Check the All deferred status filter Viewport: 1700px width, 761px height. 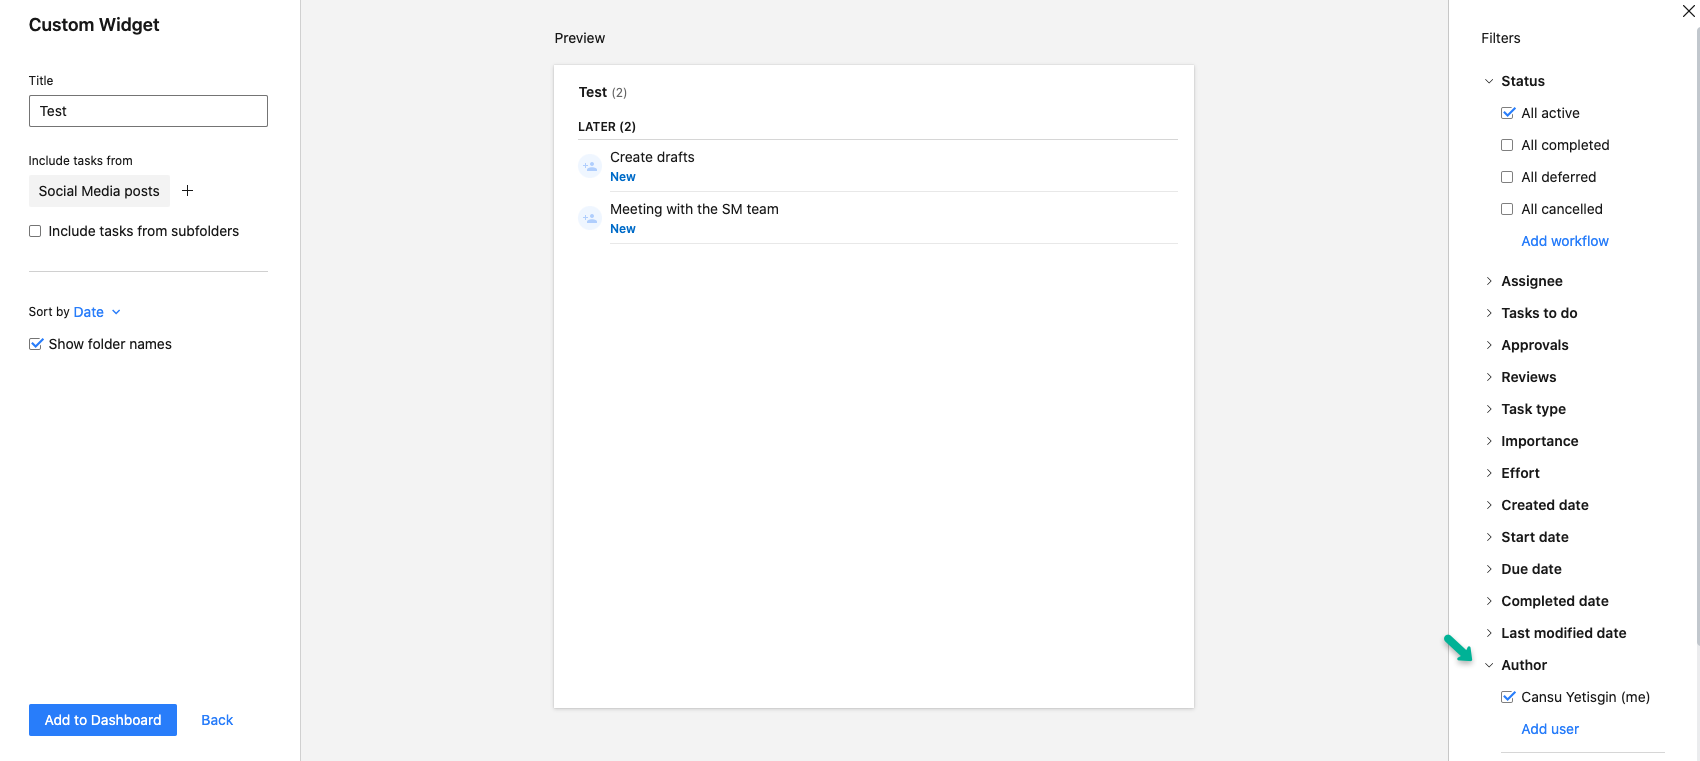pyautogui.click(x=1507, y=177)
